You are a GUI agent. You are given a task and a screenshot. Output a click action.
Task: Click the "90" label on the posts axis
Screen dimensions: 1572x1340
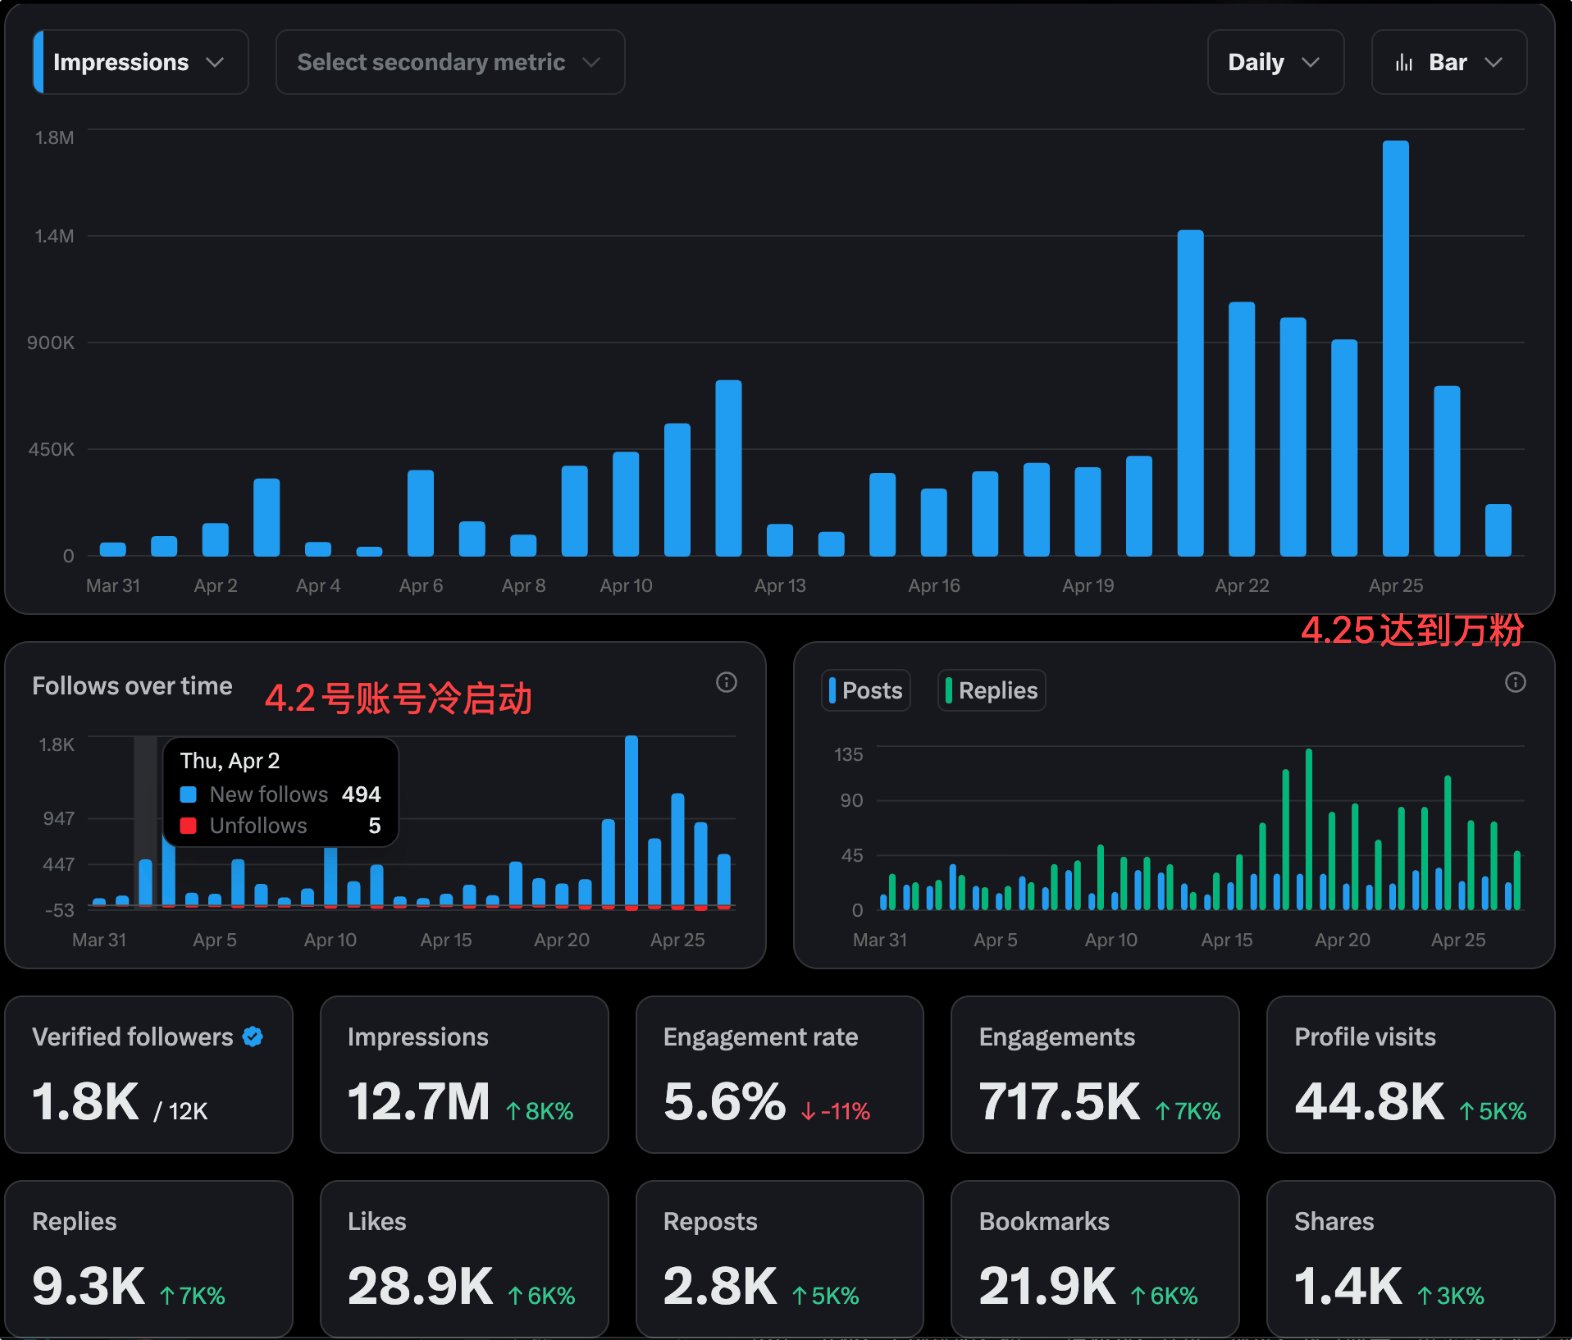pos(852,801)
